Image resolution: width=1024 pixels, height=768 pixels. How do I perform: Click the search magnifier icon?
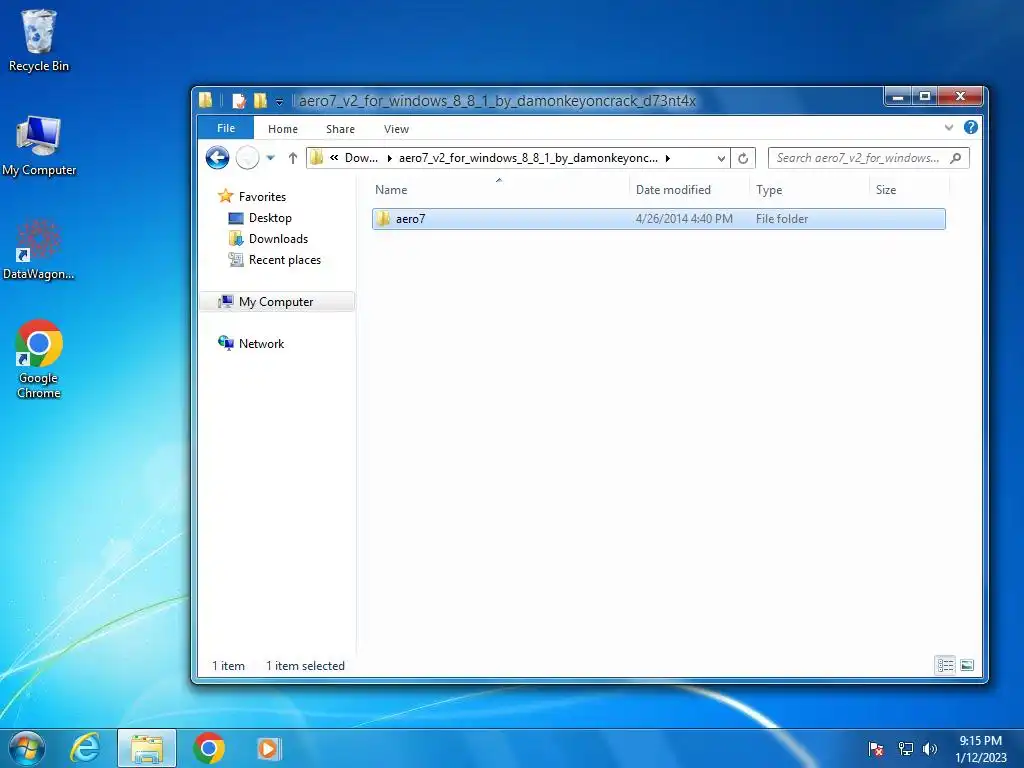point(956,158)
